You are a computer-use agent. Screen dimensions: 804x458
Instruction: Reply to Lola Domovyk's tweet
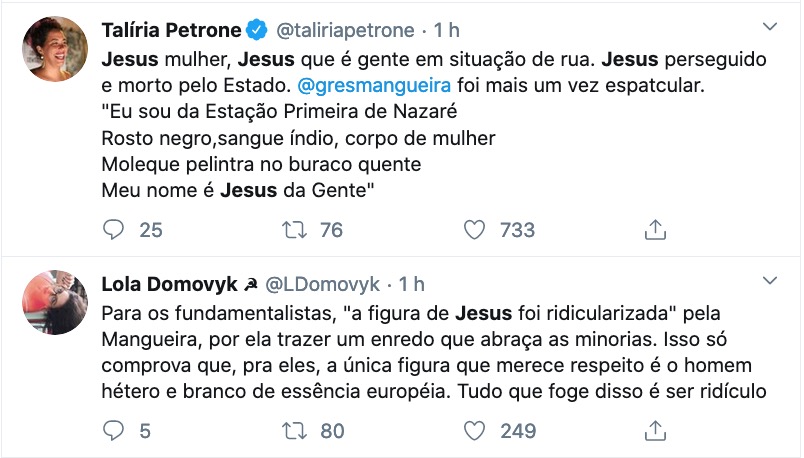pos(115,431)
